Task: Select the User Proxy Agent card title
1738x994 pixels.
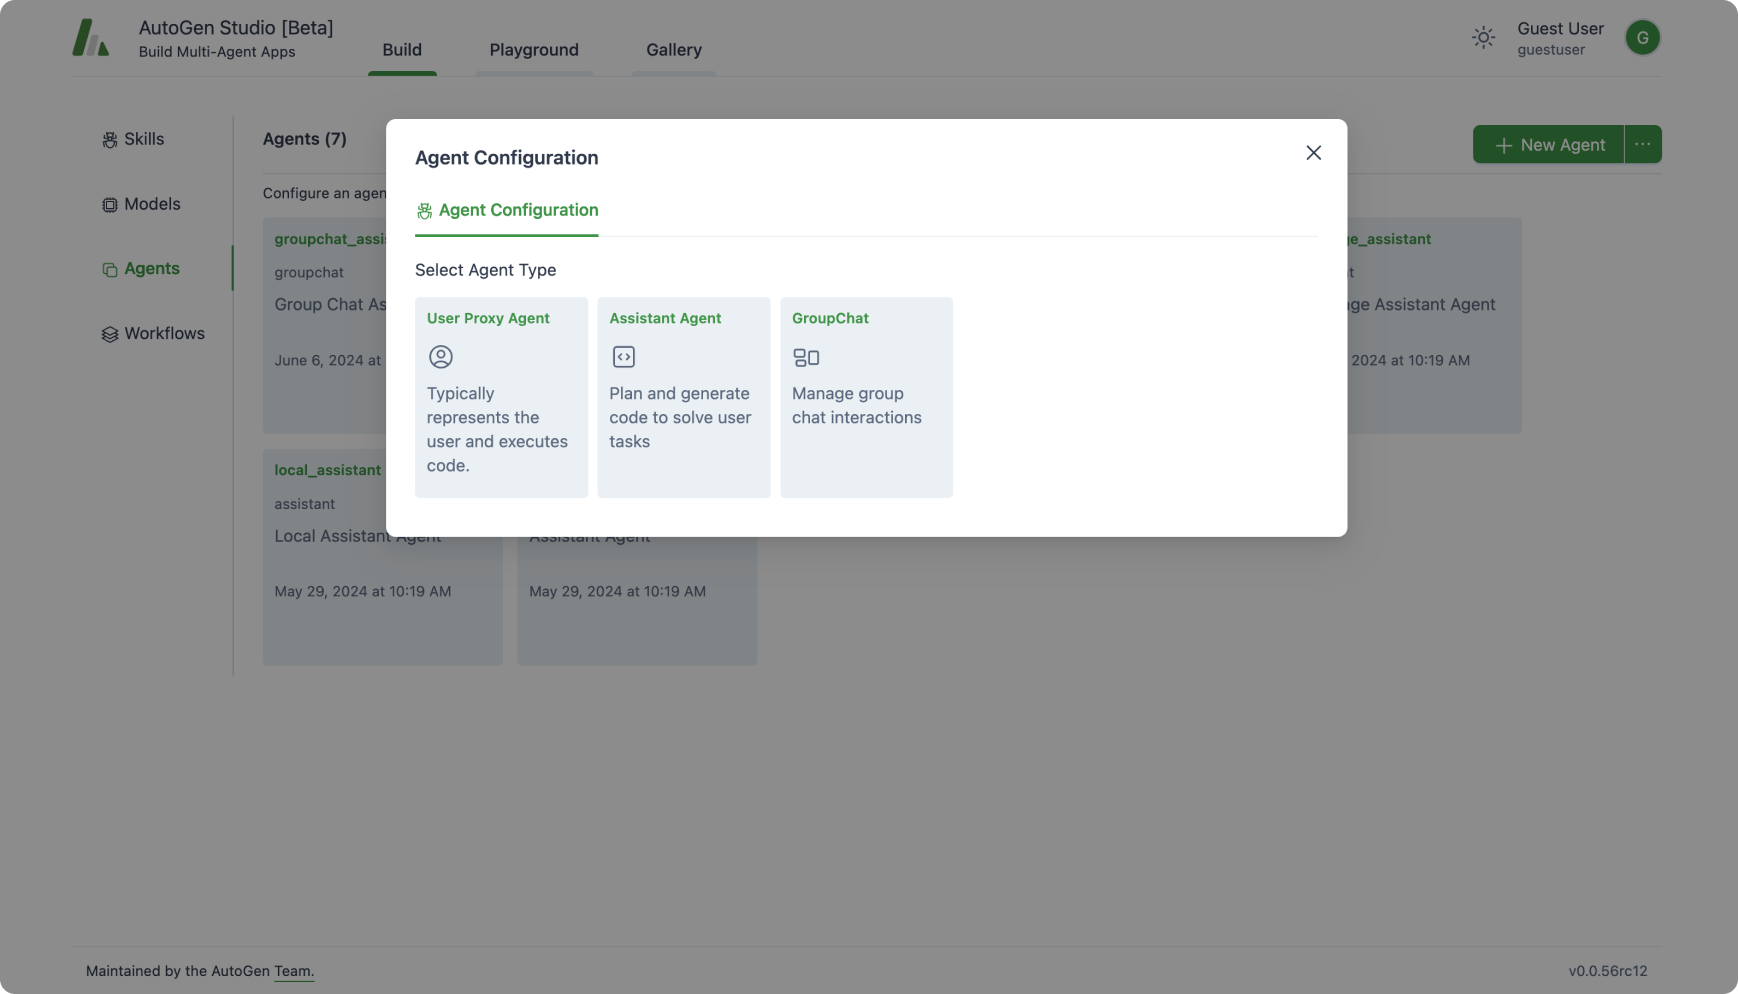Action: point(488,318)
